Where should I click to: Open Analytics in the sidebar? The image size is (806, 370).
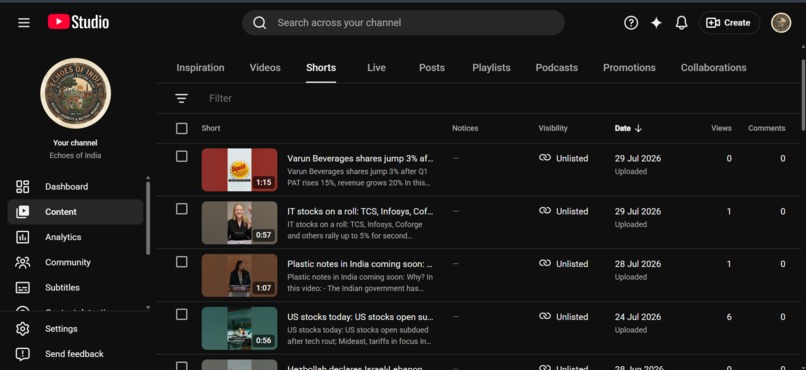75,237
